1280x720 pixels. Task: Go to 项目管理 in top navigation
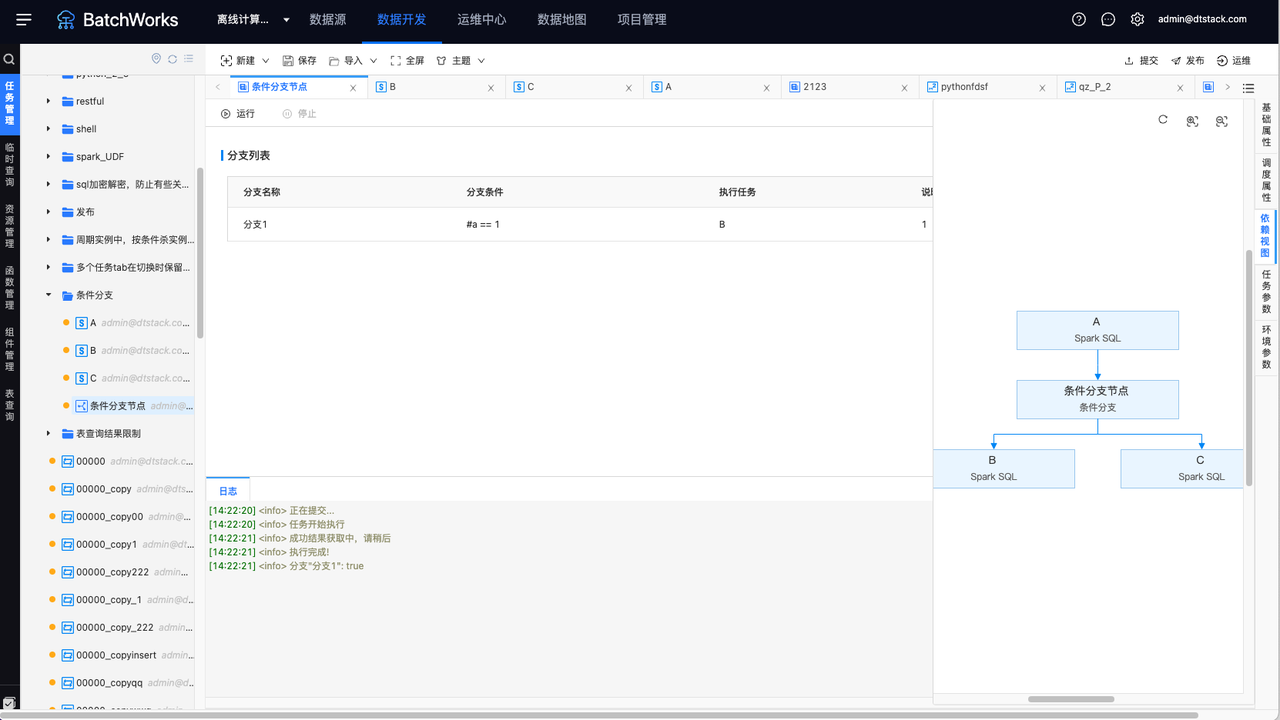pos(642,19)
